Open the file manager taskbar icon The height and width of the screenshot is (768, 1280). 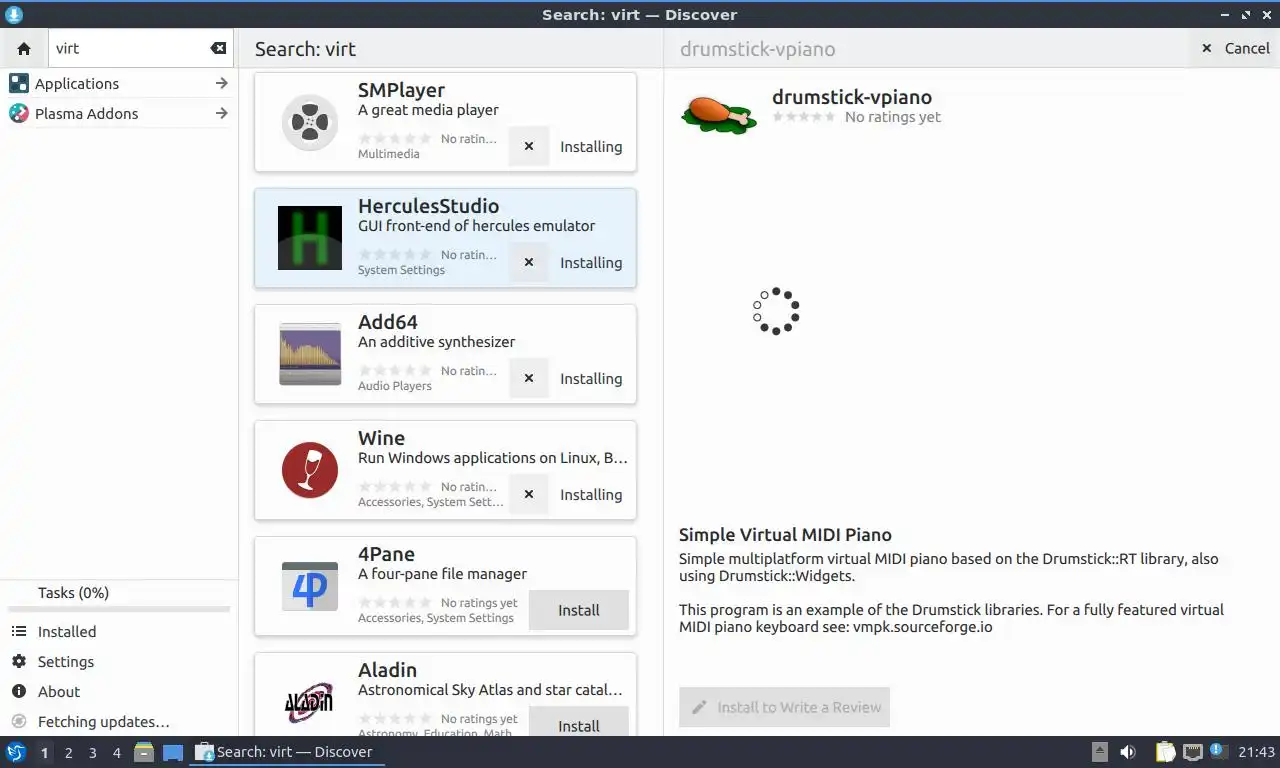(x=144, y=752)
